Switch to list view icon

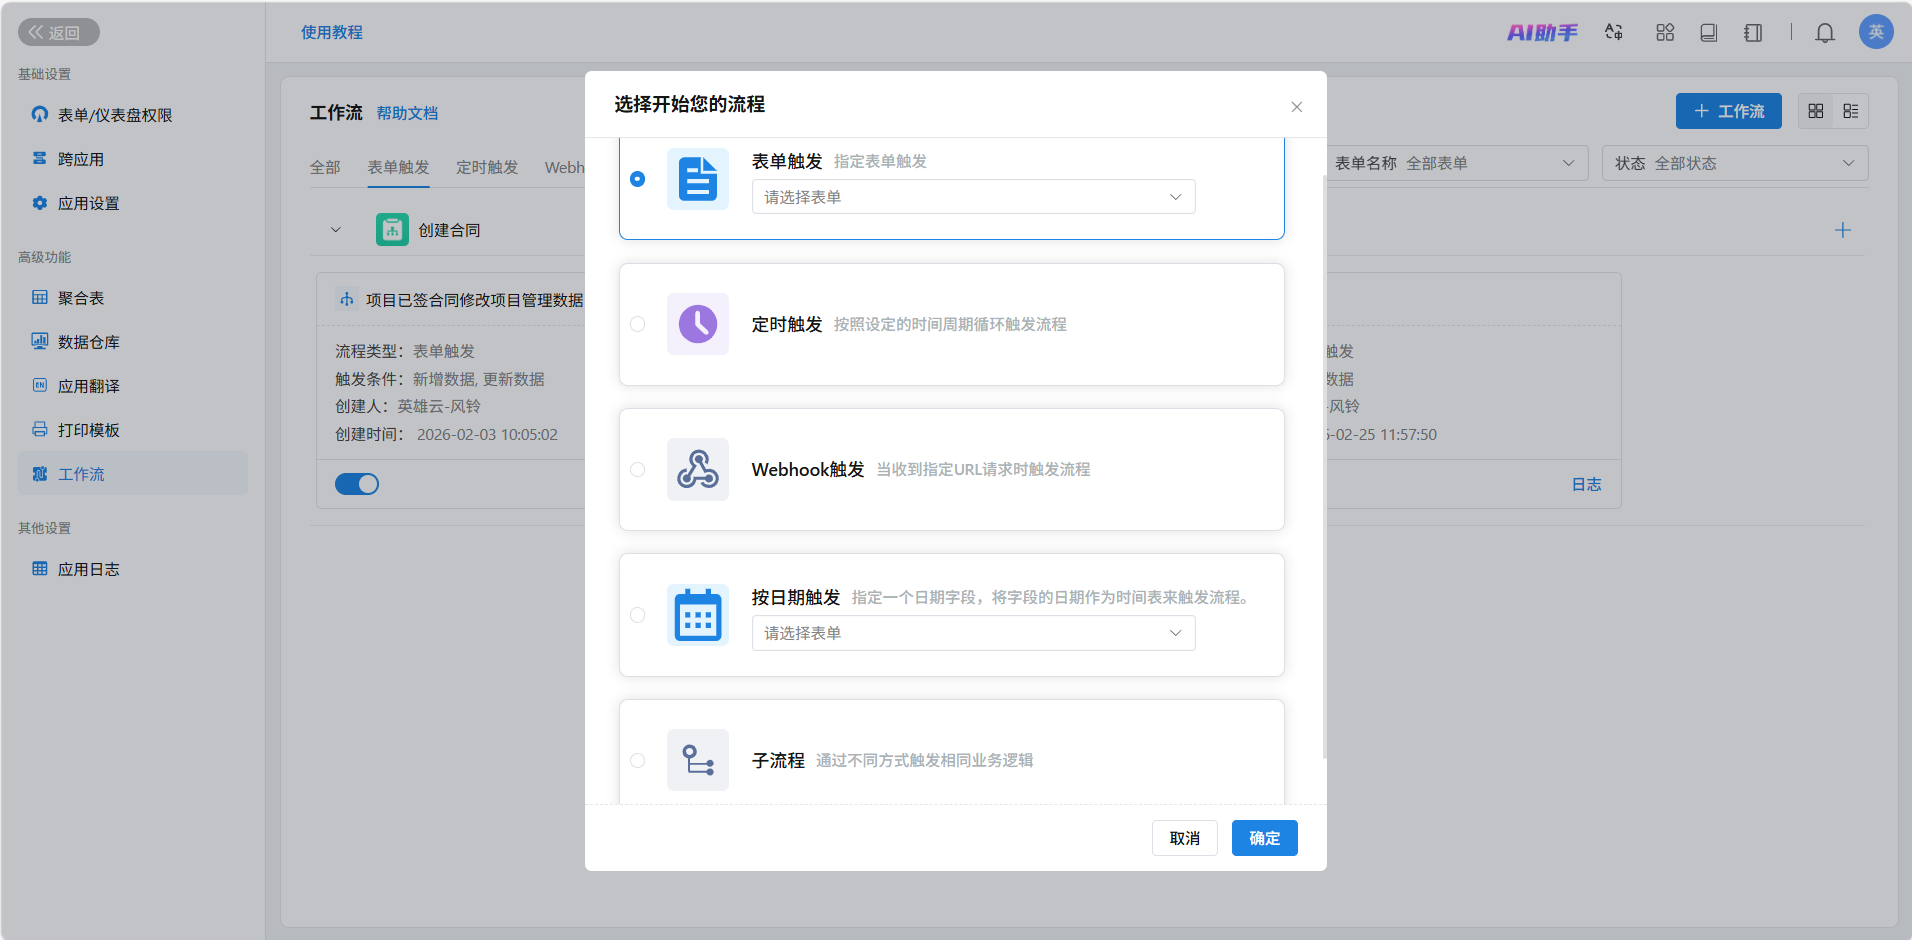1850,111
